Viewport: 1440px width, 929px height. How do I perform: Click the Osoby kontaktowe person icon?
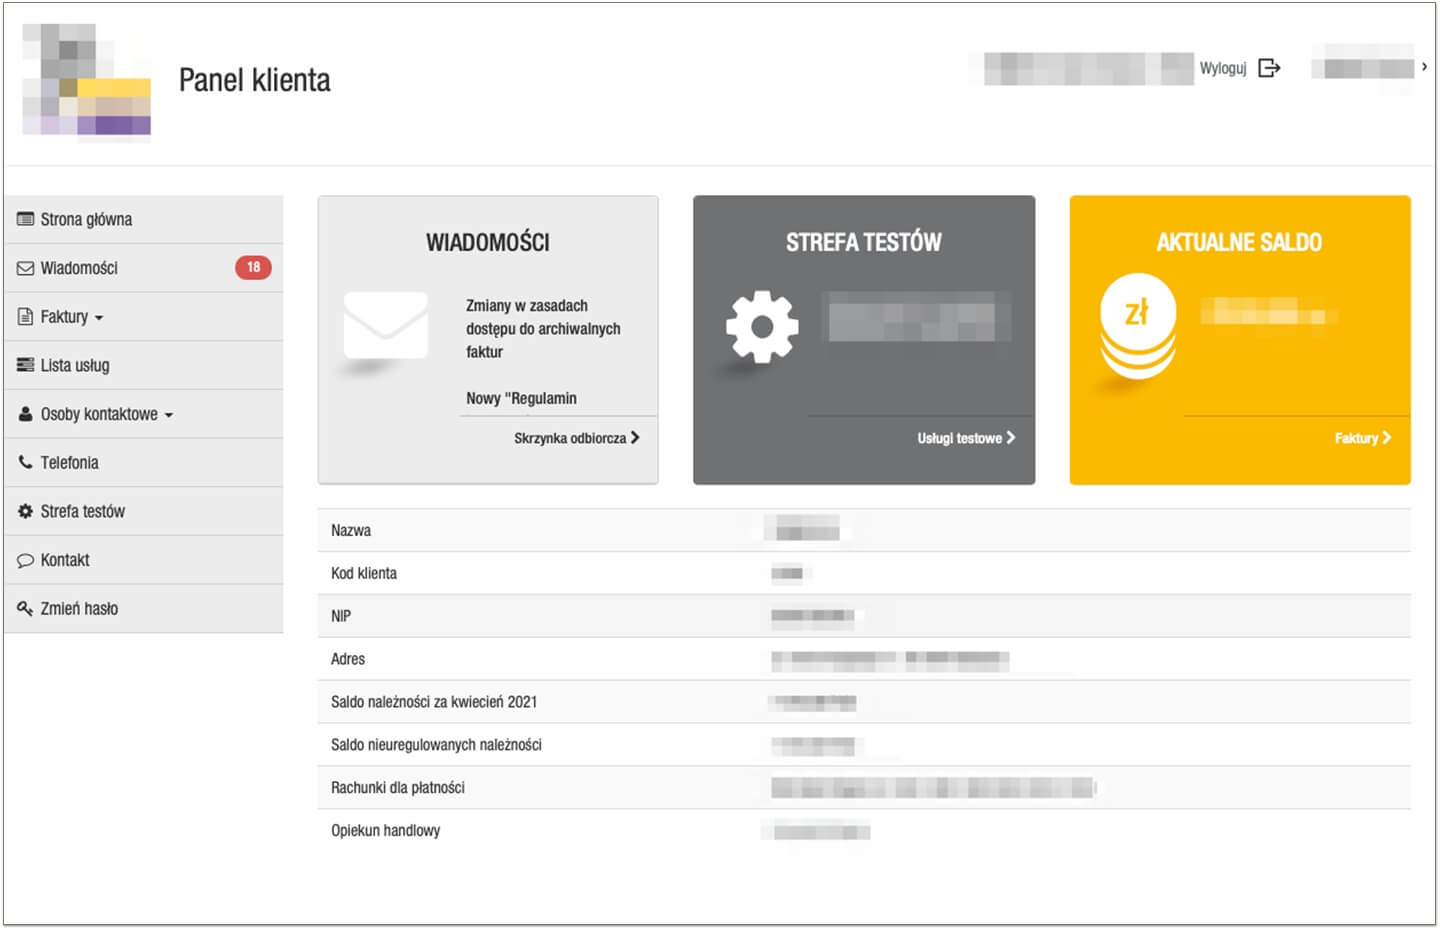(25, 413)
